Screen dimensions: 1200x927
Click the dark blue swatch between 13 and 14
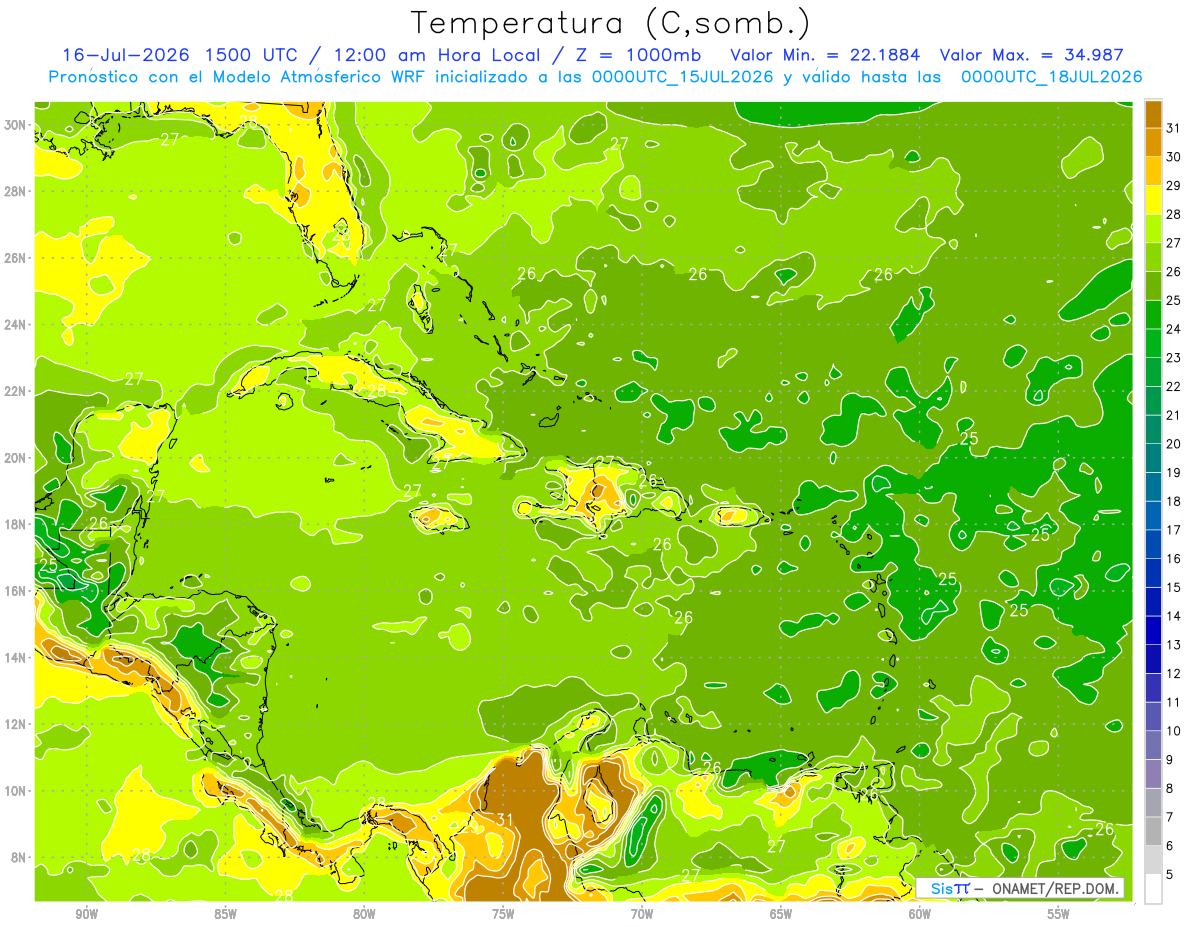click(x=1154, y=630)
